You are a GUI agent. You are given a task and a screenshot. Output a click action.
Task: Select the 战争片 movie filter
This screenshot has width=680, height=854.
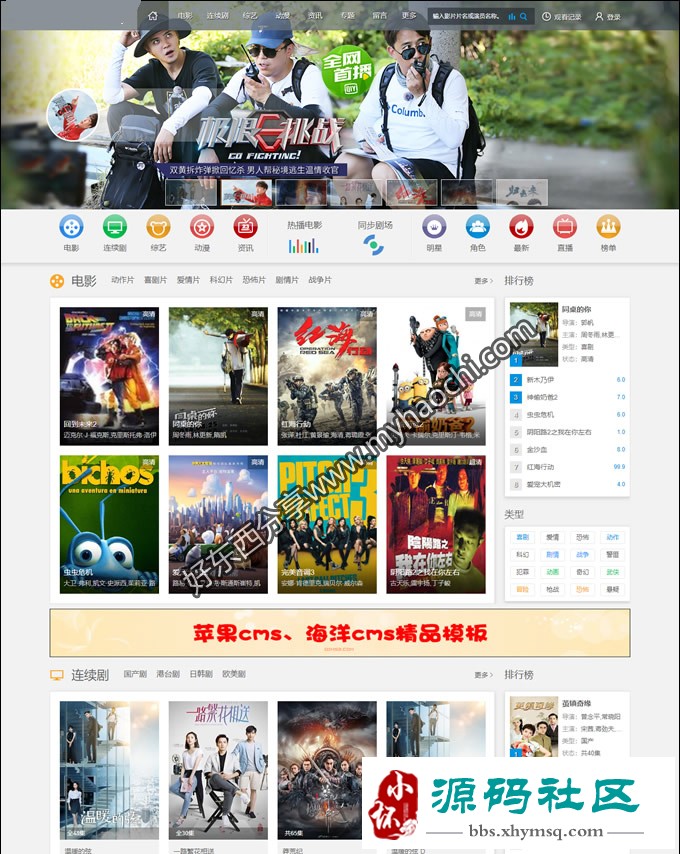pyautogui.click(x=320, y=280)
